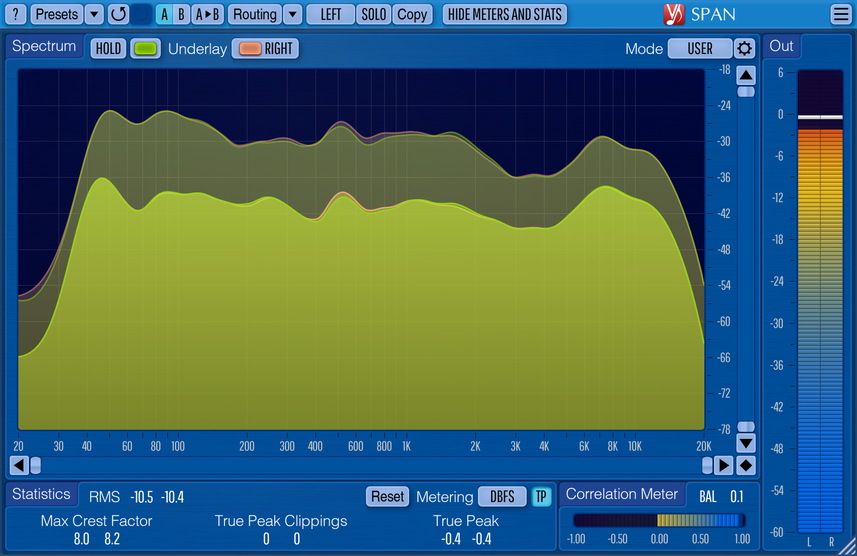
Task: Select the Spectrum tab
Action: point(44,47)
